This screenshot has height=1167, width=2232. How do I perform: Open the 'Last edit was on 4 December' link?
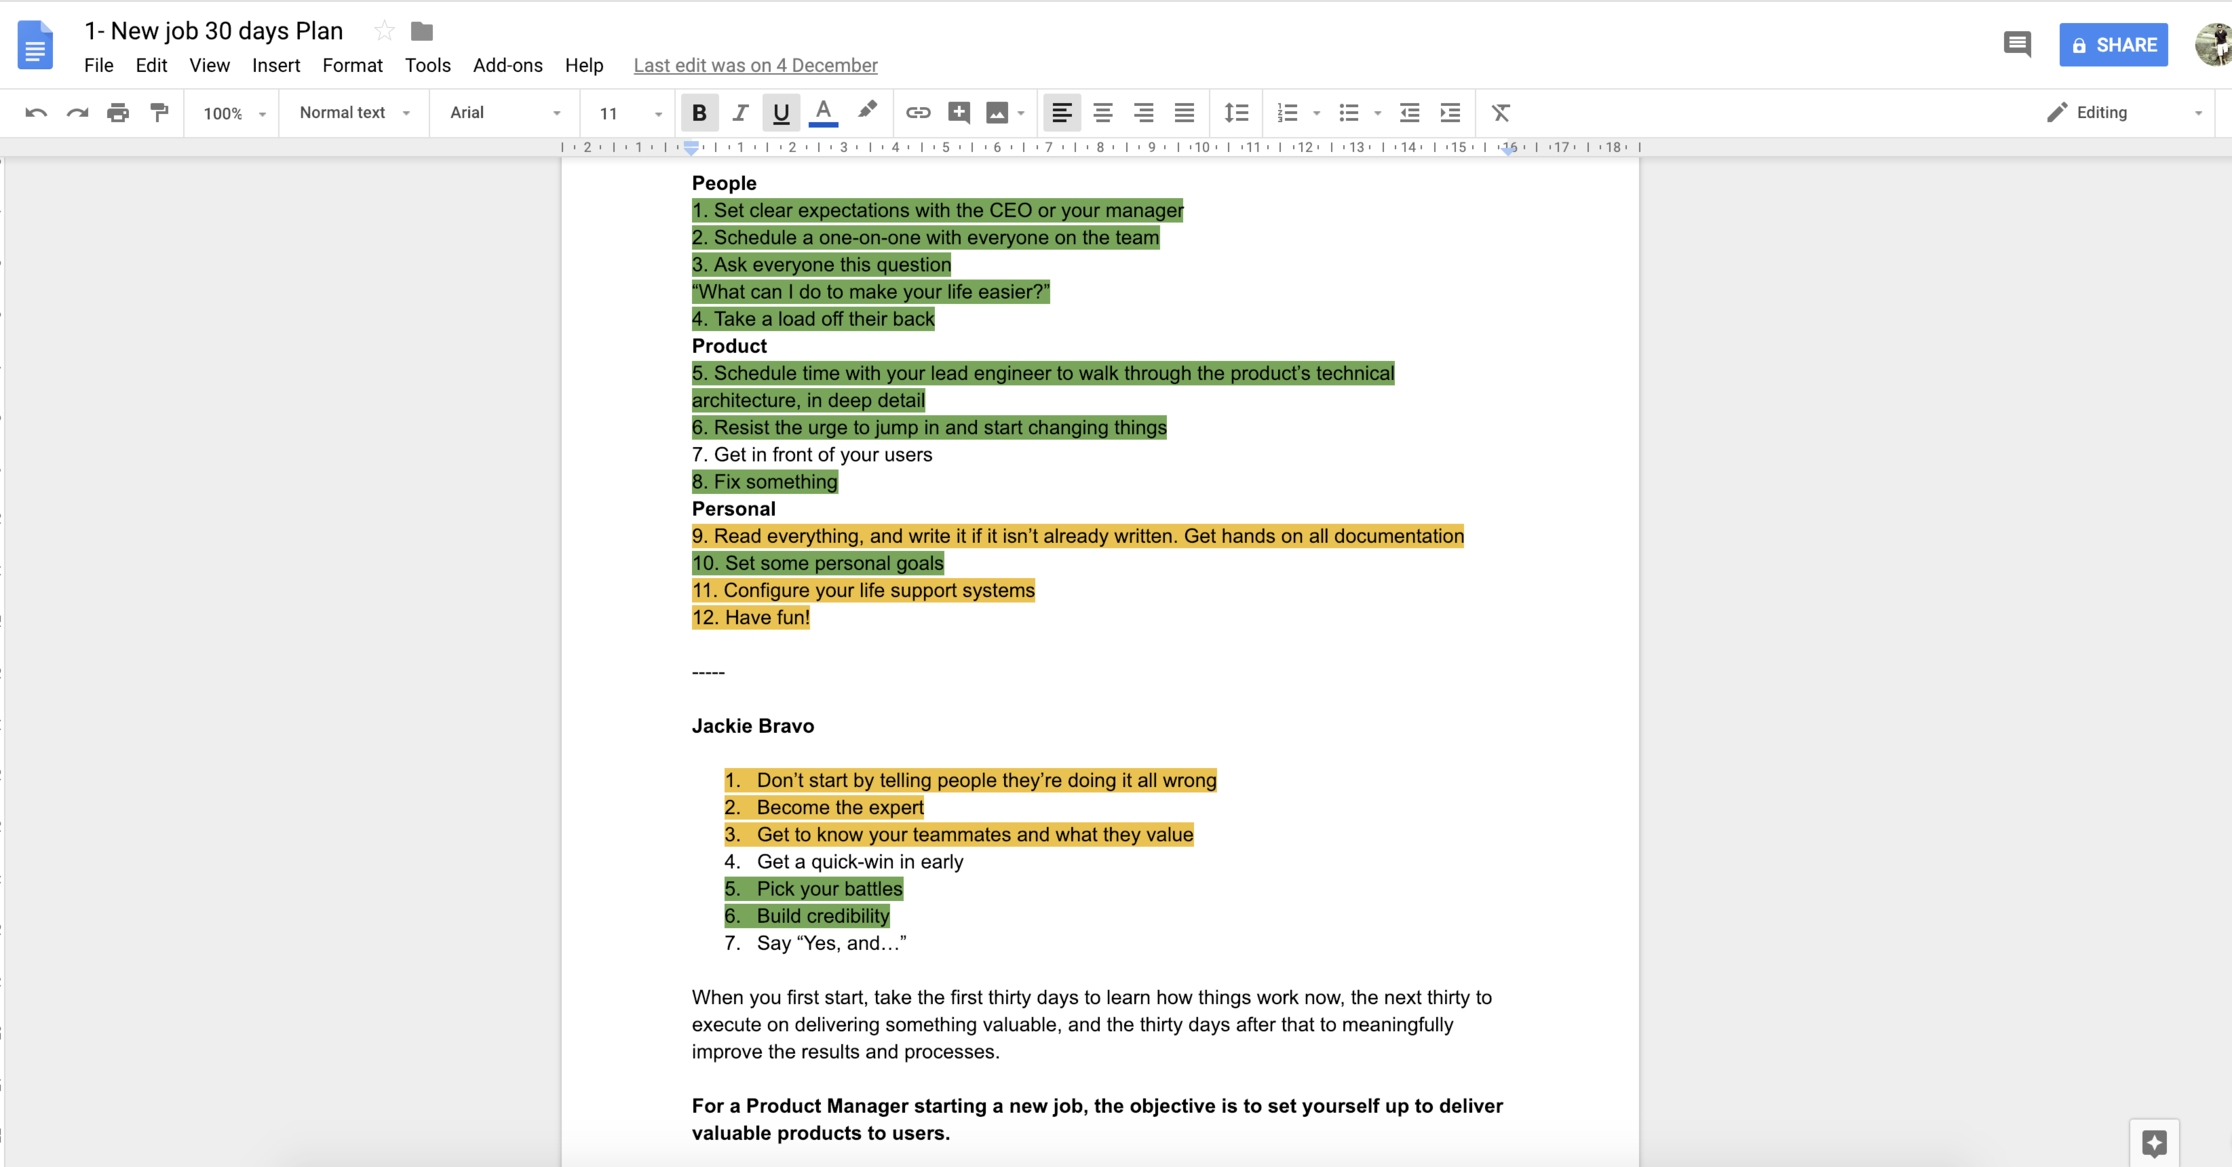pos(755,65)
